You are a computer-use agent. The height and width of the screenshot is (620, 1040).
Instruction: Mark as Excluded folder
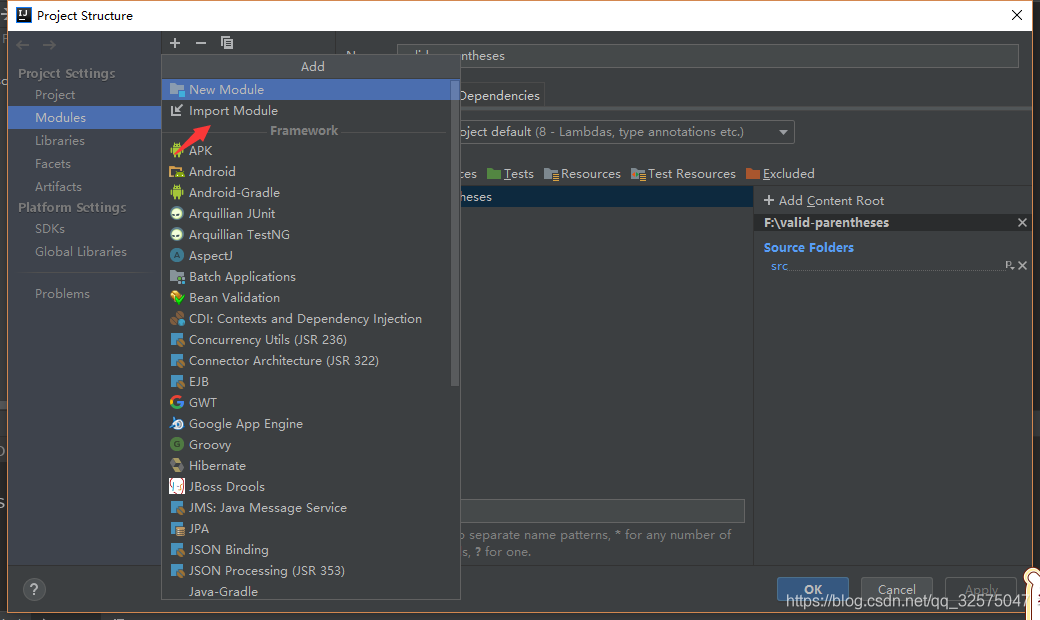(780, 174)
